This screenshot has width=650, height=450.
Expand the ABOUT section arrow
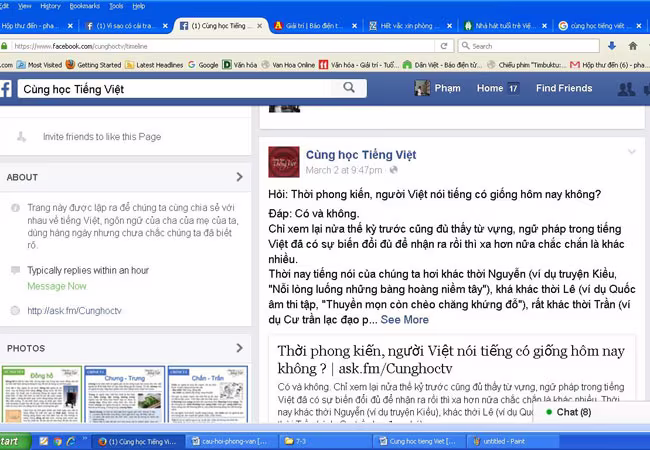click(239, 177)
